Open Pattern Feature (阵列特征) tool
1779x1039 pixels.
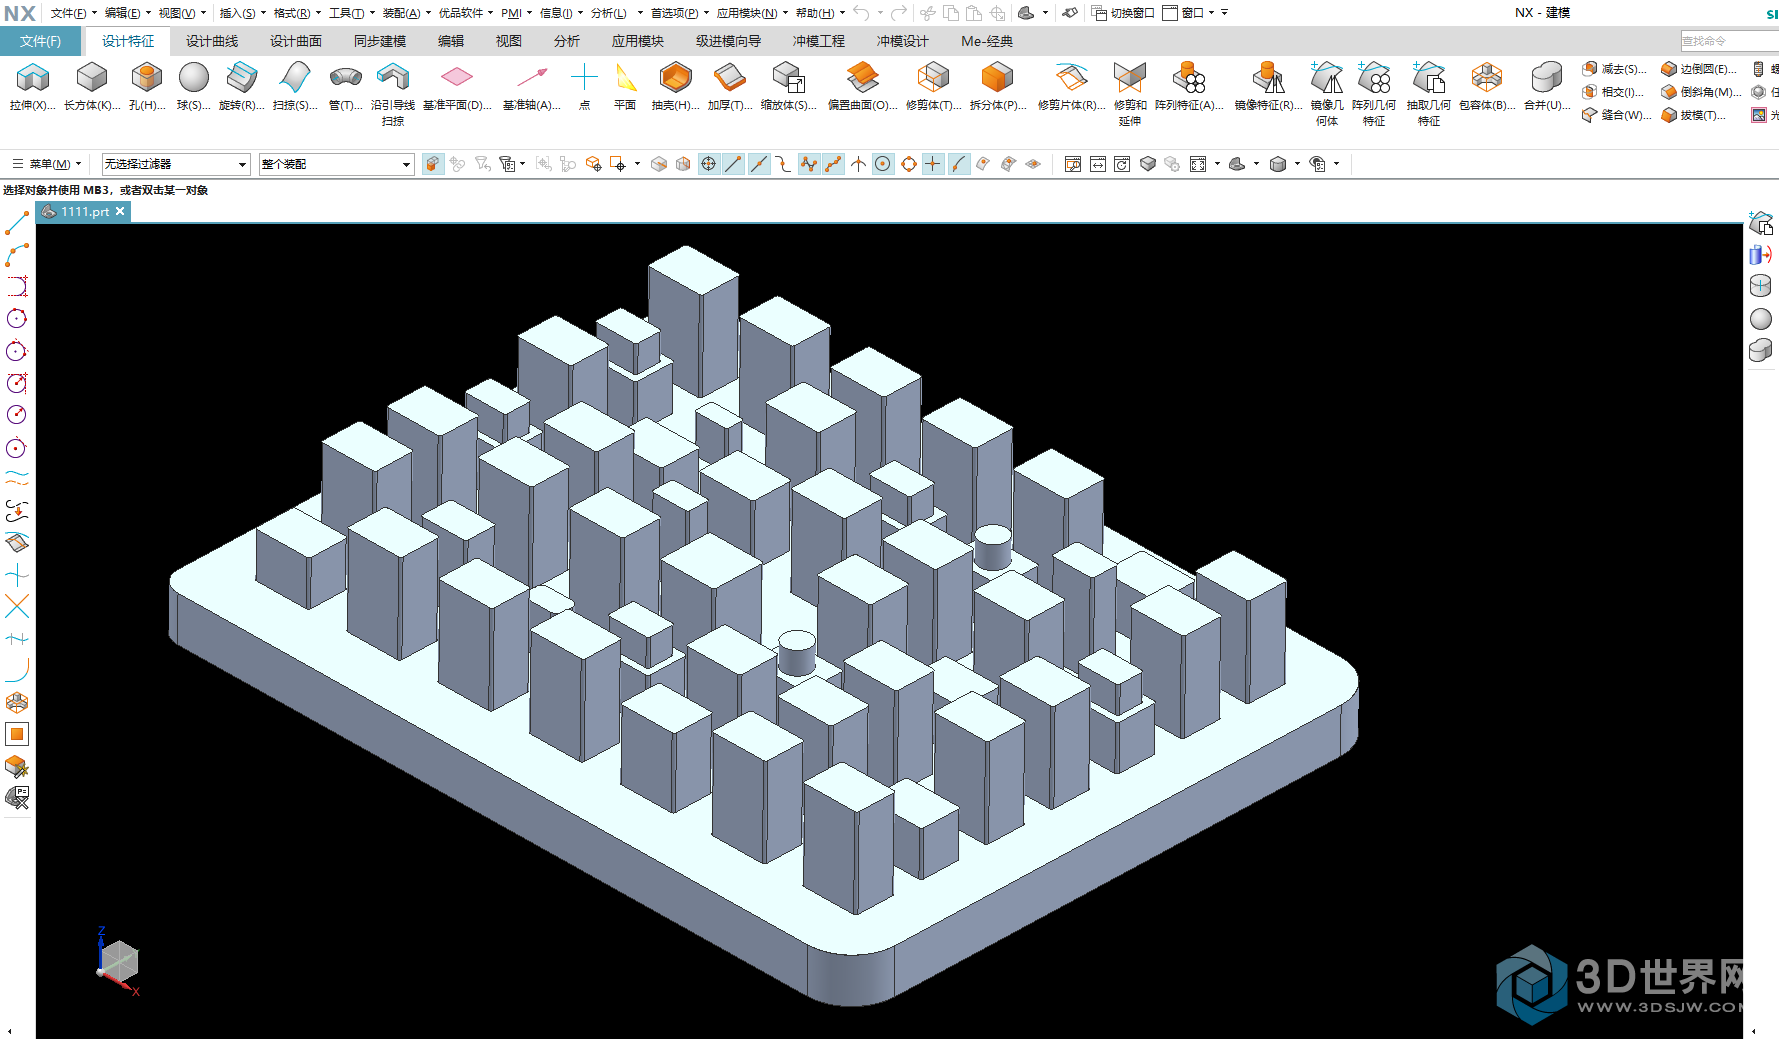1189,86
